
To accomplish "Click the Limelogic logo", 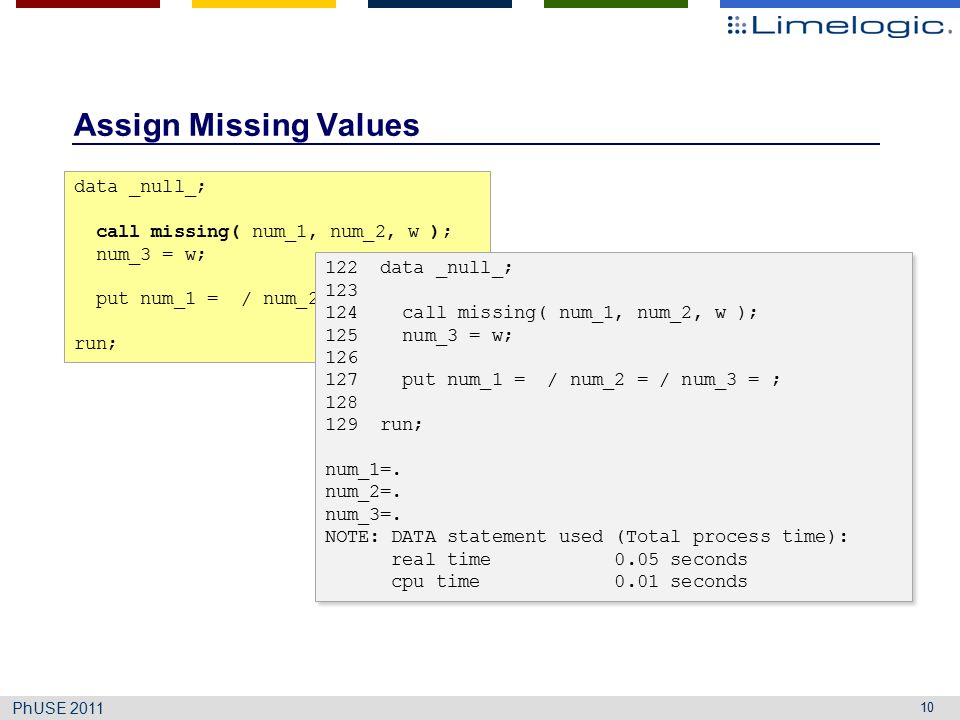I will 839,26.
